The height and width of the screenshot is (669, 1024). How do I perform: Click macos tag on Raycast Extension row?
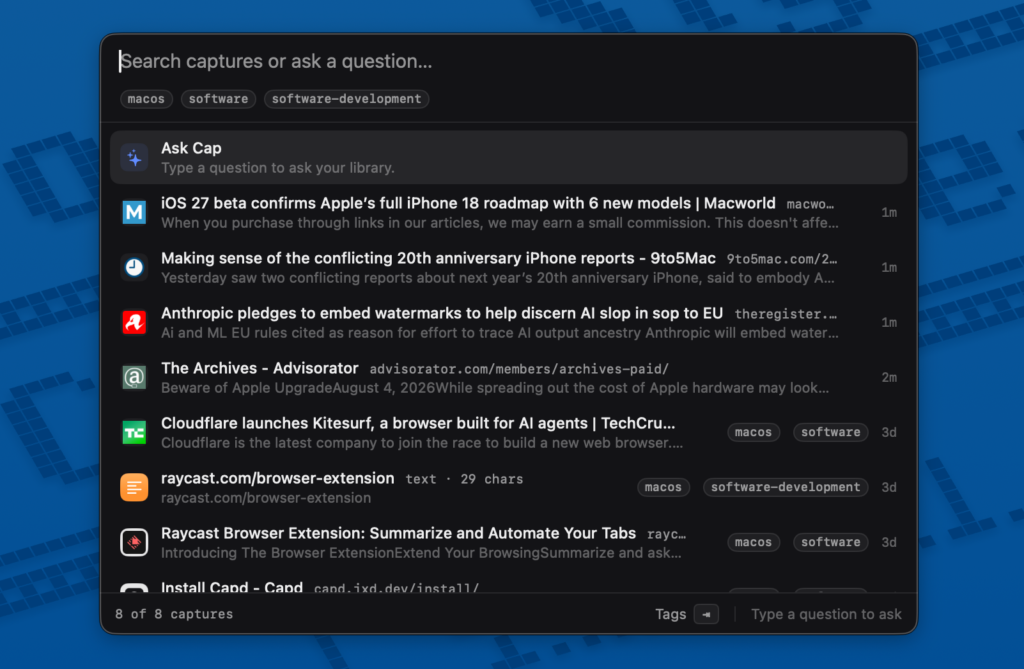pos(753,542)
